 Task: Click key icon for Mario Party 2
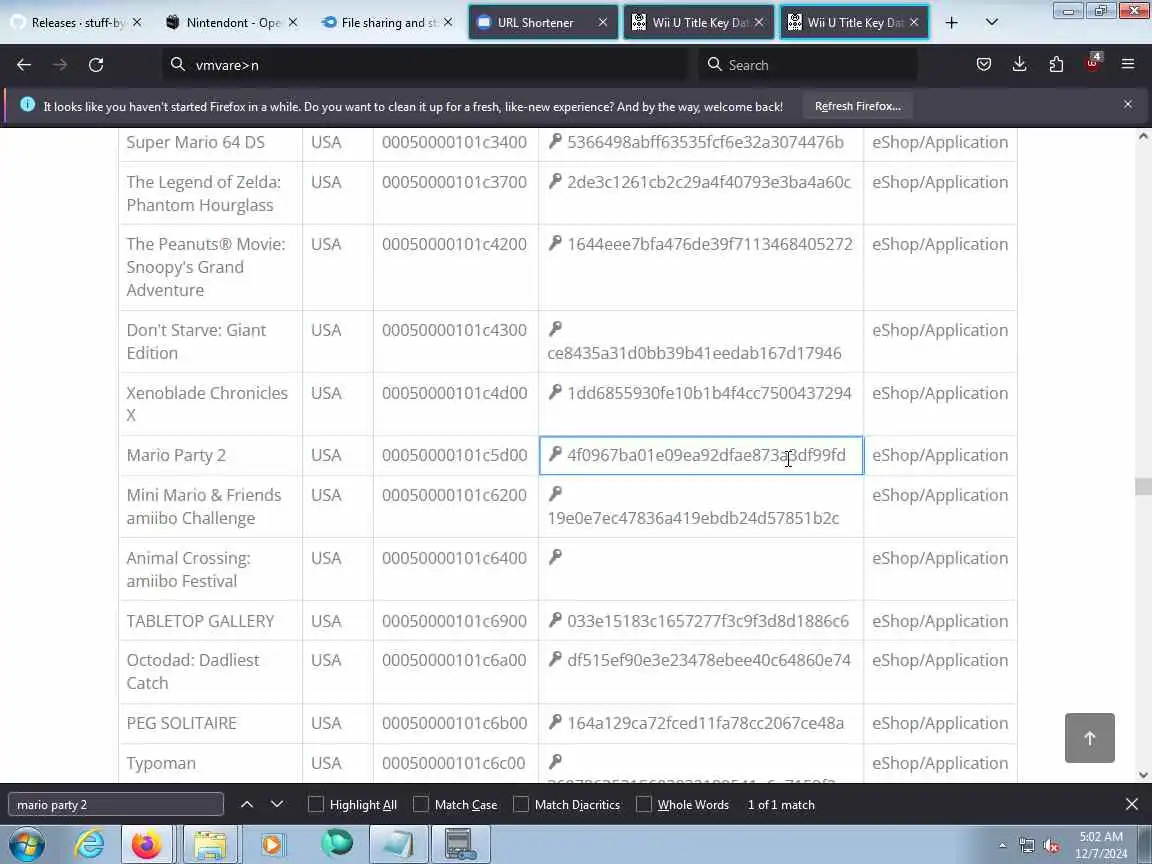555,453
